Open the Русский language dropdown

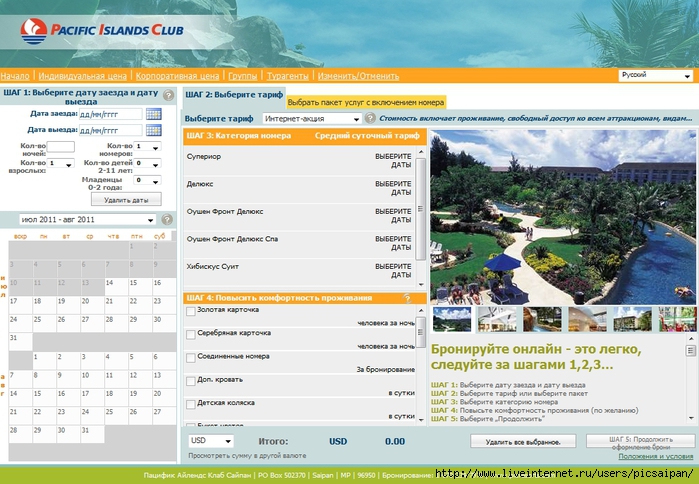click(655, 75)
